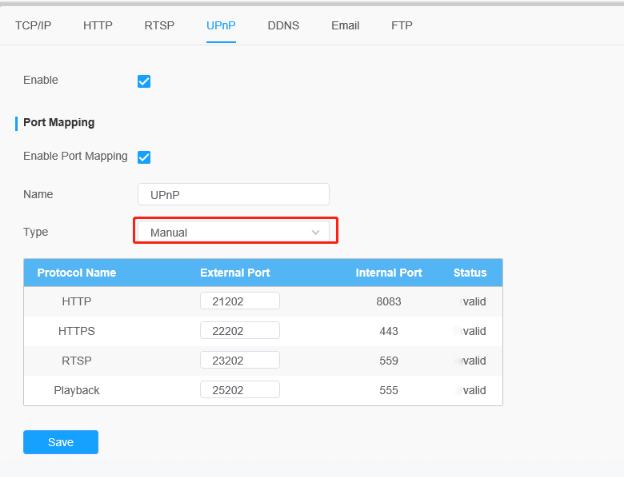Click the internal port 443 value
Screen dimensions: 624x477
pos(389,331)
